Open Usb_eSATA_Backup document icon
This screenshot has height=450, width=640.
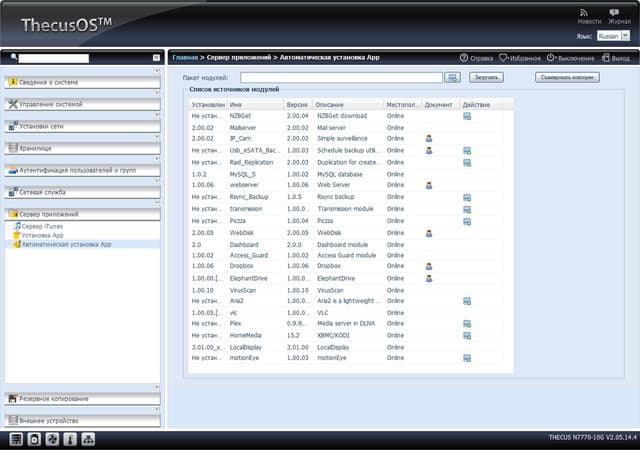pos(429,150)
